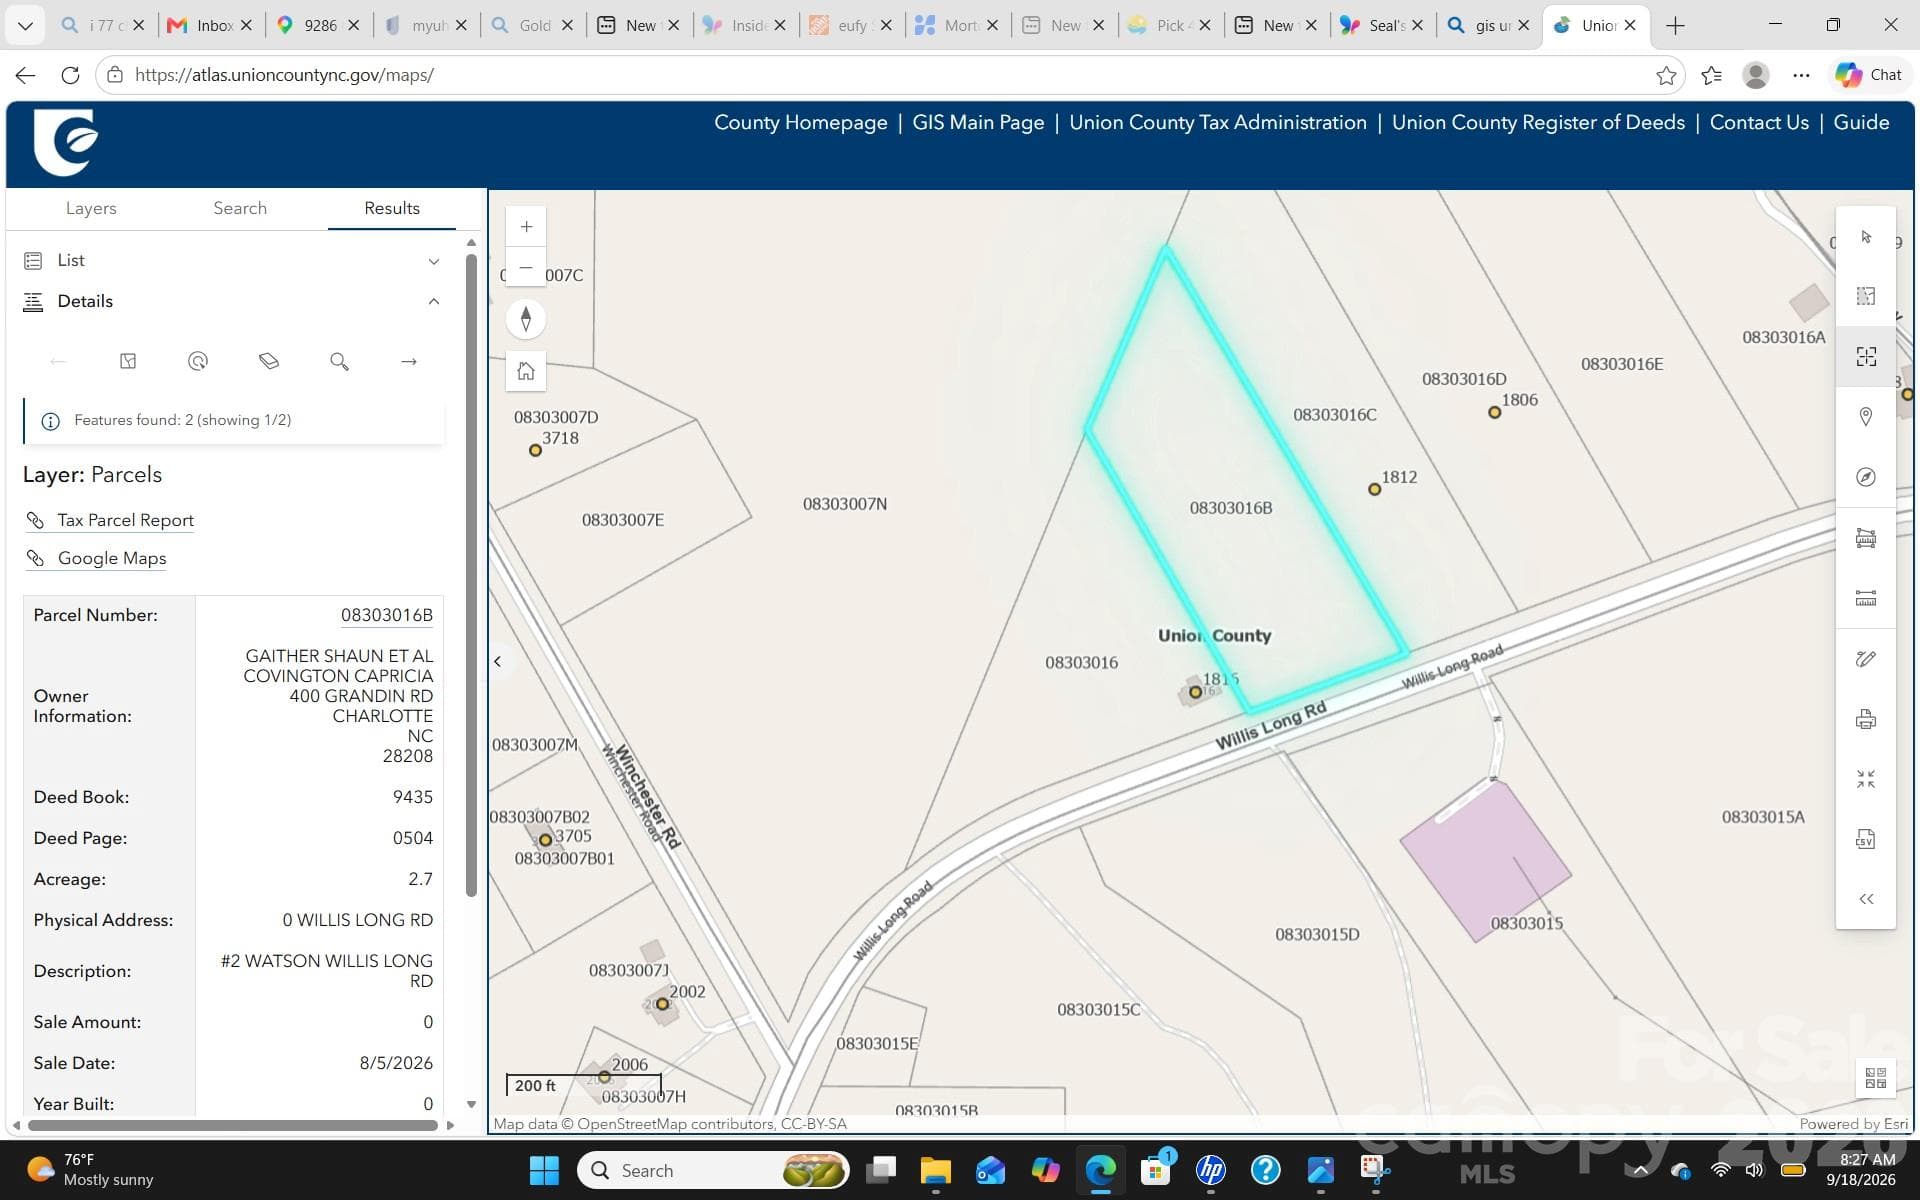Screen dimensions: 1920x1200
Task: Expand the List section
Action: pyautogui.click(x=232, y=260)
